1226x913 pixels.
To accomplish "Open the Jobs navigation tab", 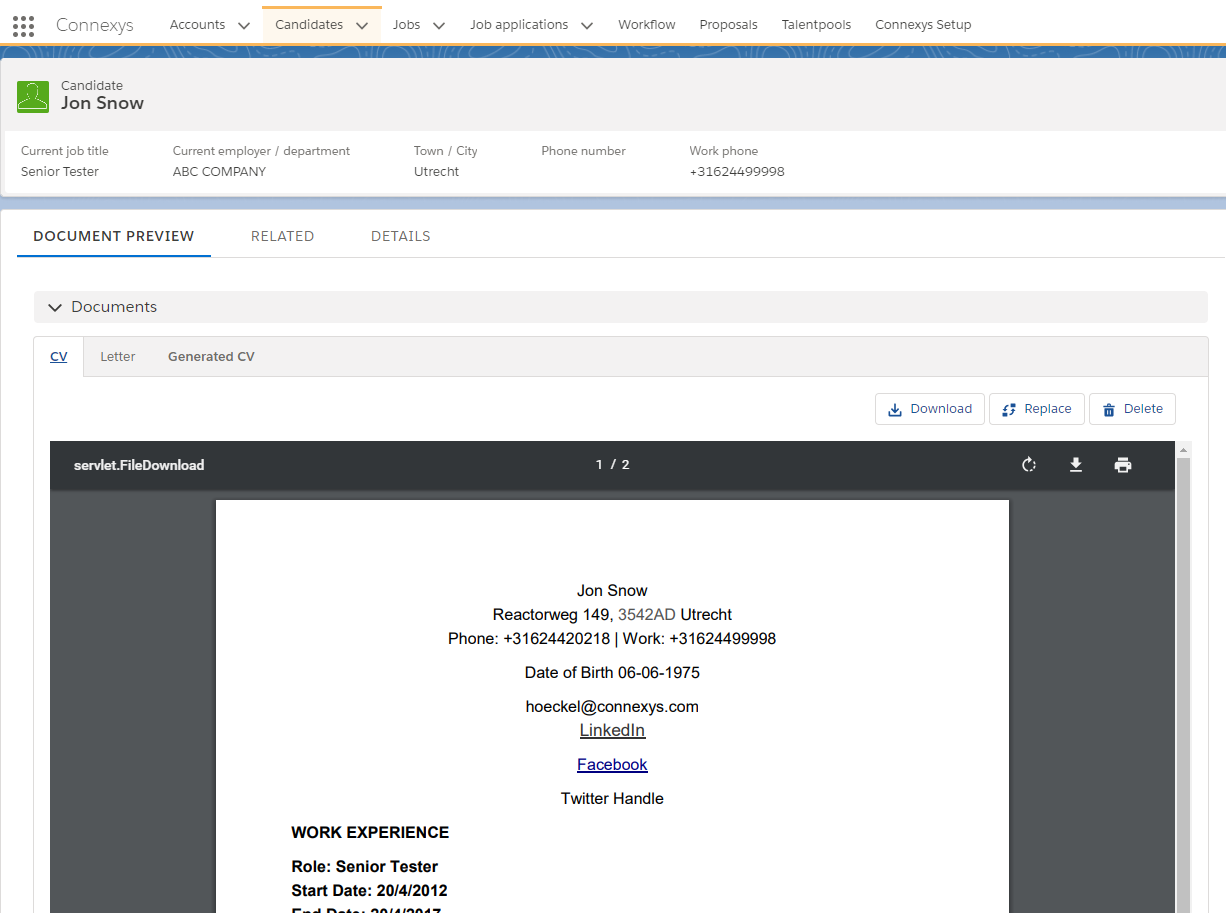I will point(407,25).
